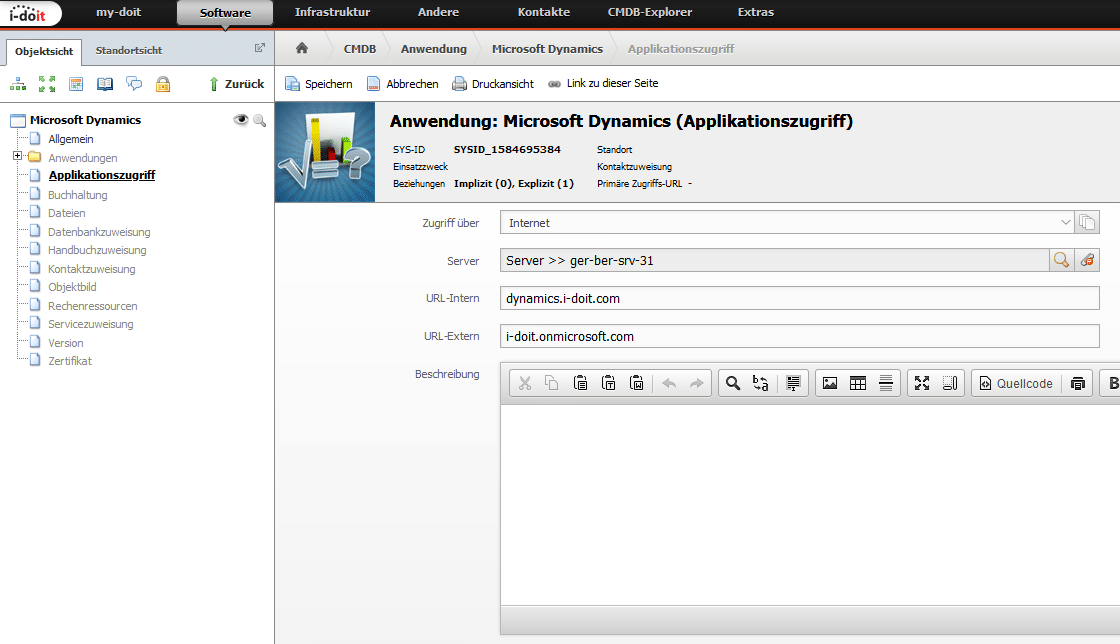Toggle Bold formatting in the editor
Viewport: 1120px width, 644px height.
[1113, 383]
